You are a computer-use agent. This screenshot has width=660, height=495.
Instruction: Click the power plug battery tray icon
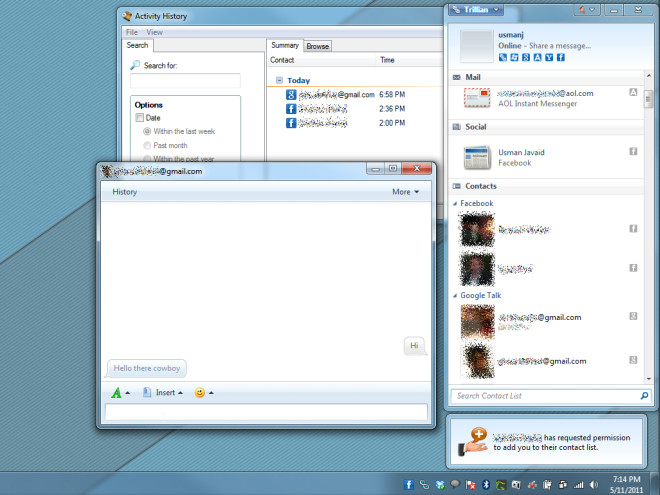tap(548, 485)
